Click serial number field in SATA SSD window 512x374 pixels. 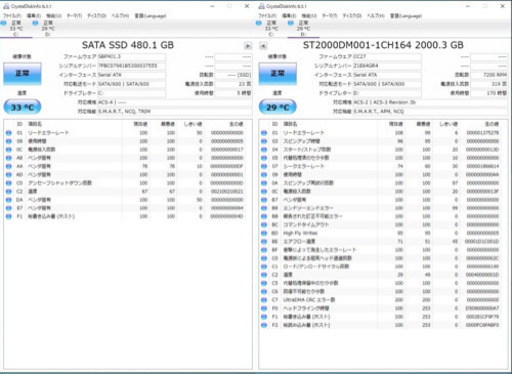131,66
